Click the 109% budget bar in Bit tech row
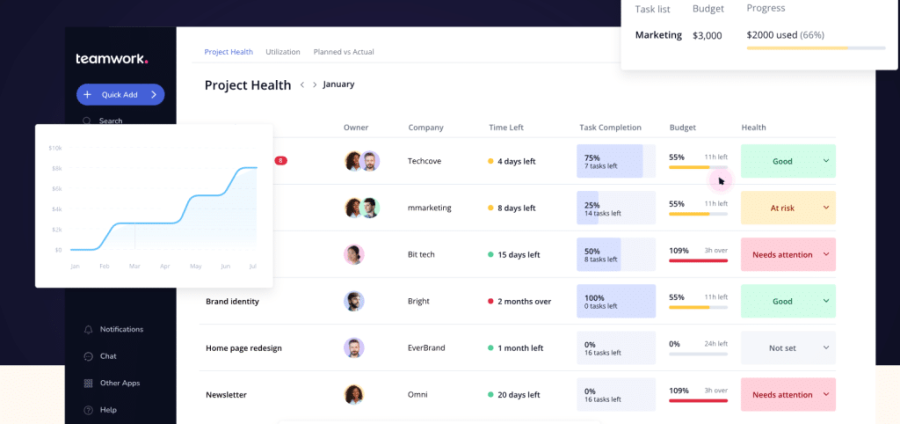This screenshot has width=900, height=424. coord(698,260)
